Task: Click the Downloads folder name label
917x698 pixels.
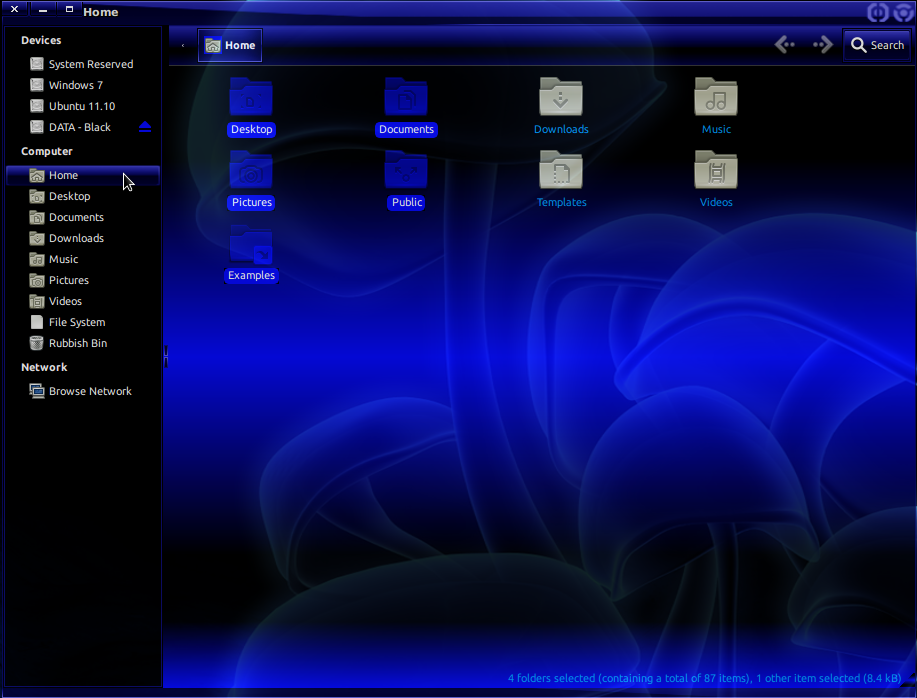Action: click(561, 129)
